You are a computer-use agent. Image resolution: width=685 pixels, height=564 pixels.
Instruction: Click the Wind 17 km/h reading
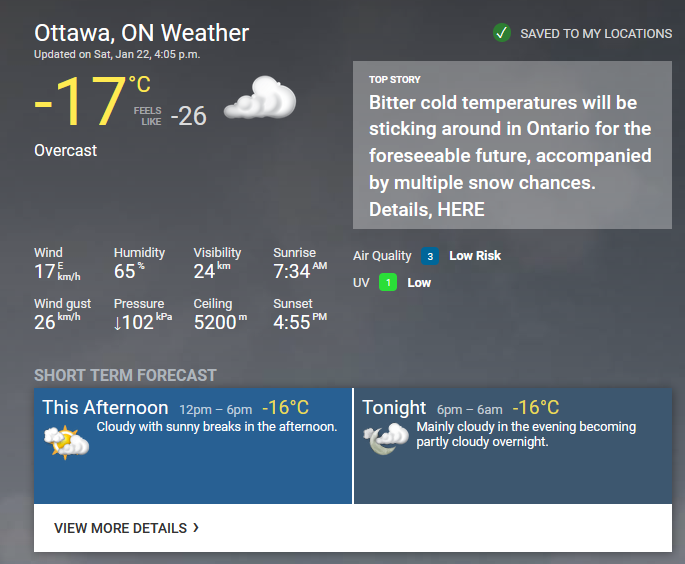[57, 271]
